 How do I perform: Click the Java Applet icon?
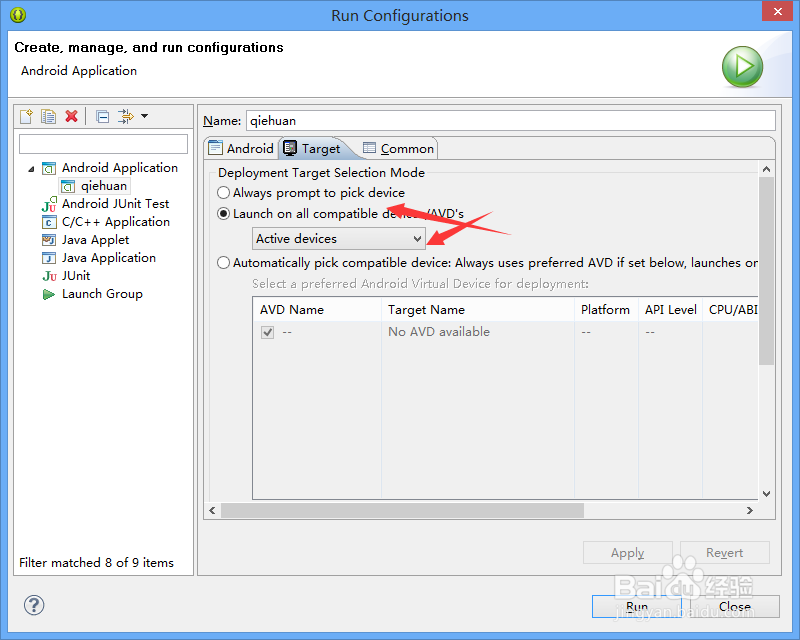point(48,240)
